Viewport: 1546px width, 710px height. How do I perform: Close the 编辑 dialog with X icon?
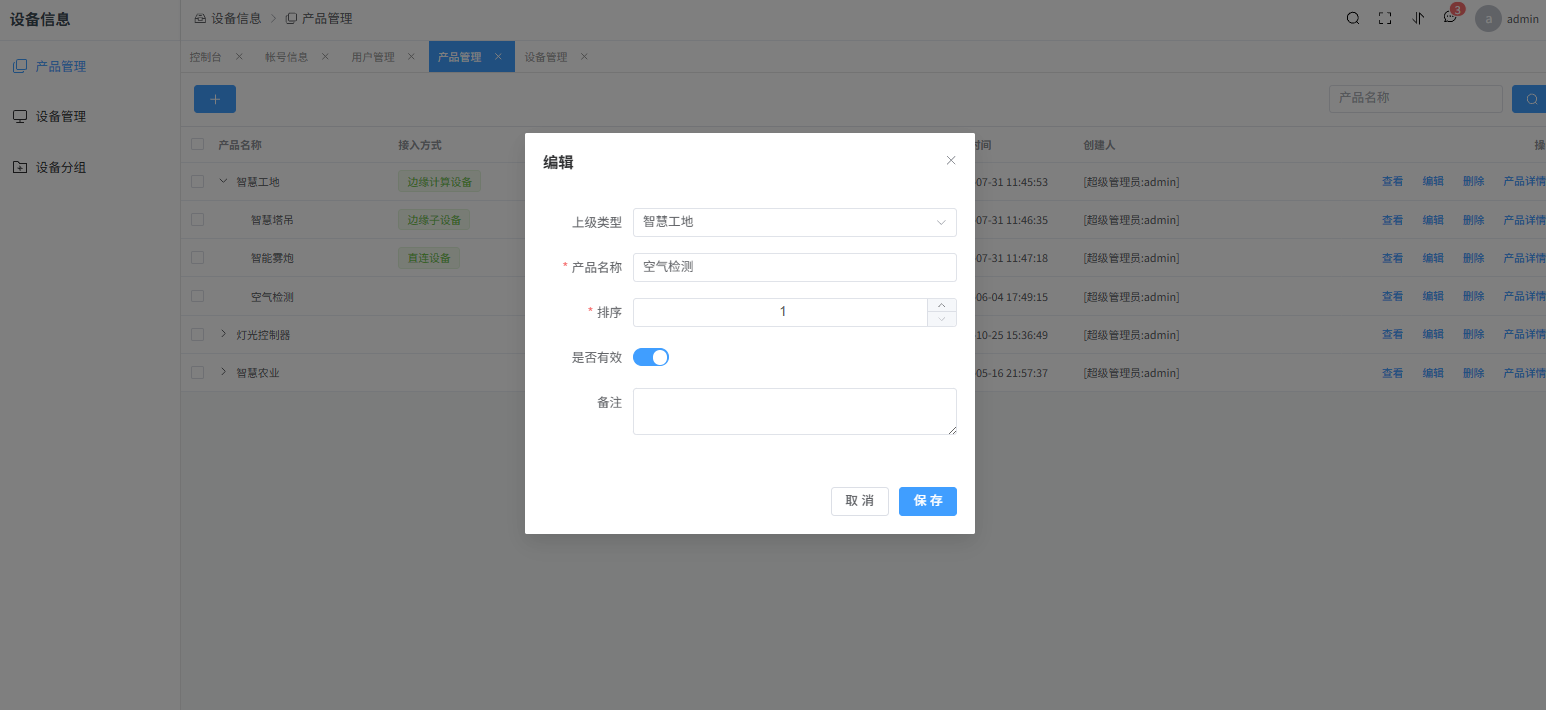[x=951, y=160]
